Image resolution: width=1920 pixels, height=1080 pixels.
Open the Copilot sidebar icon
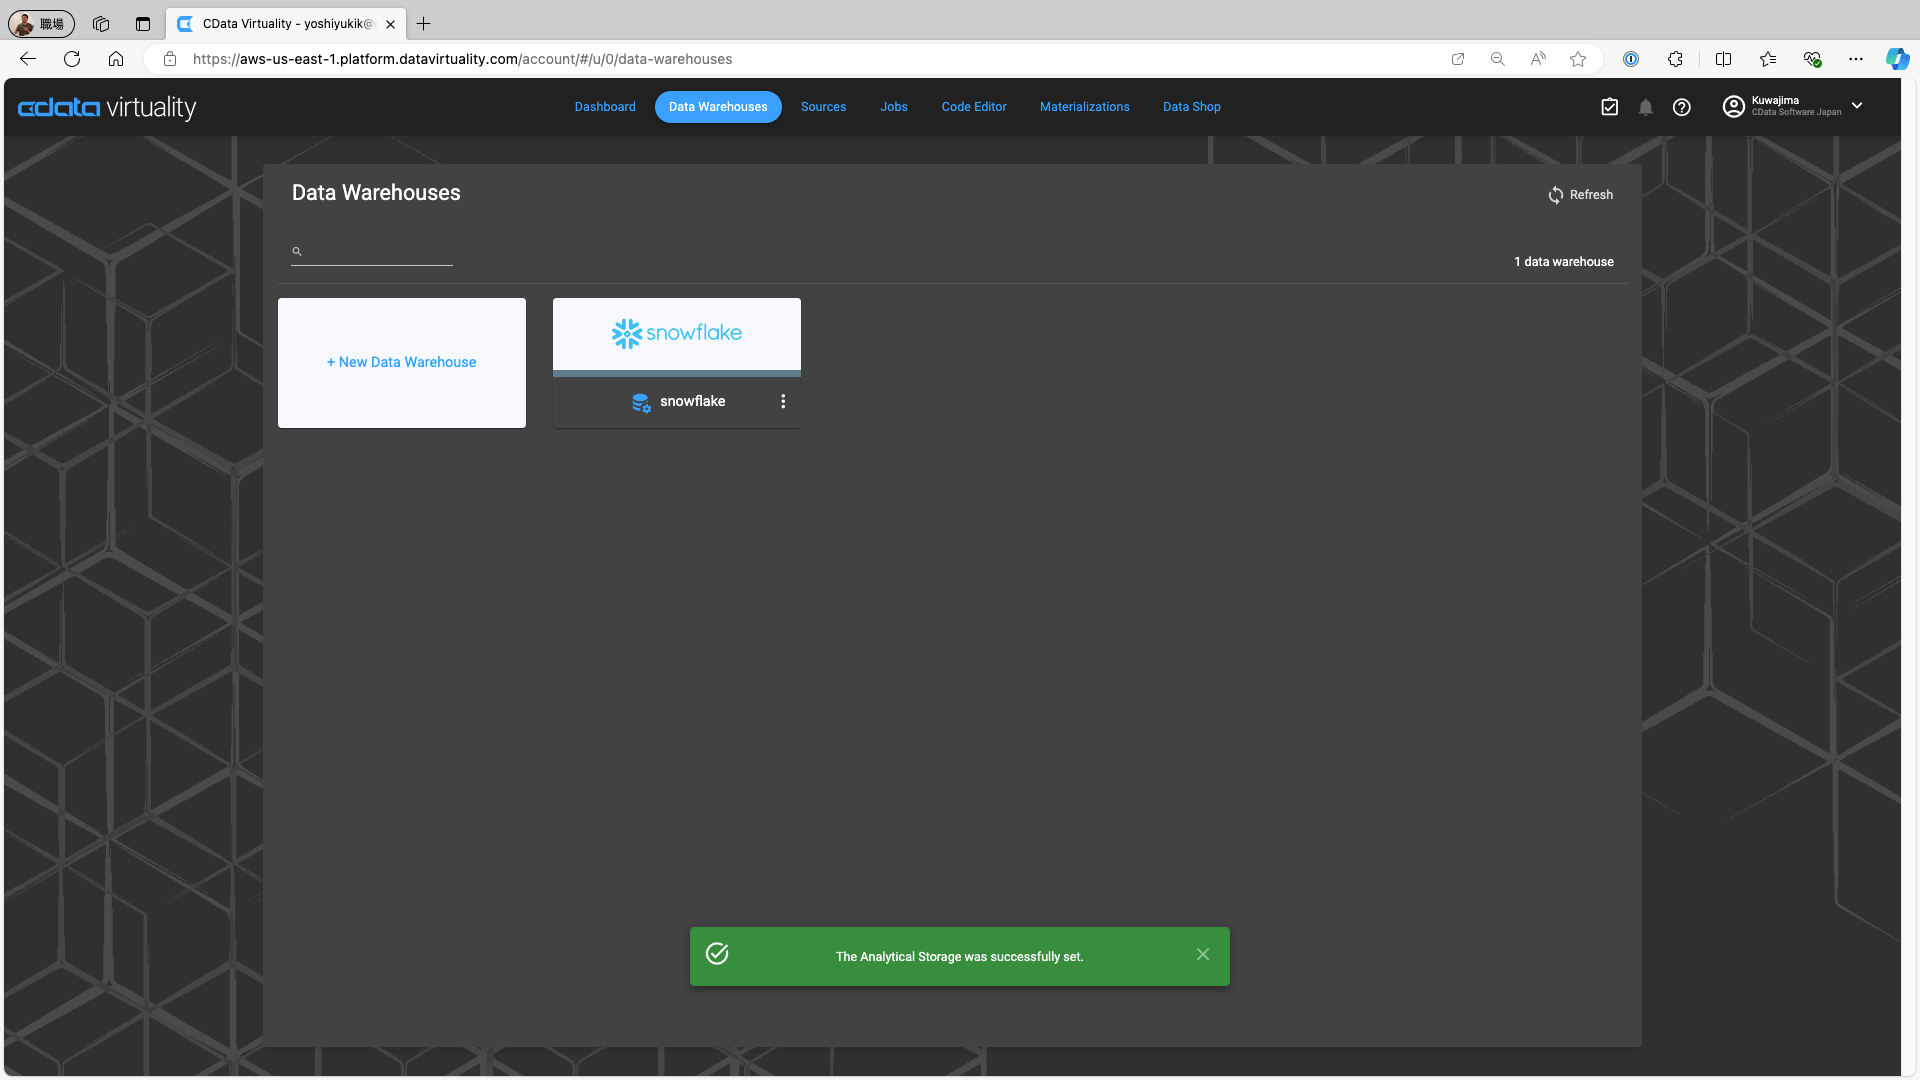tap(1896, 59)
